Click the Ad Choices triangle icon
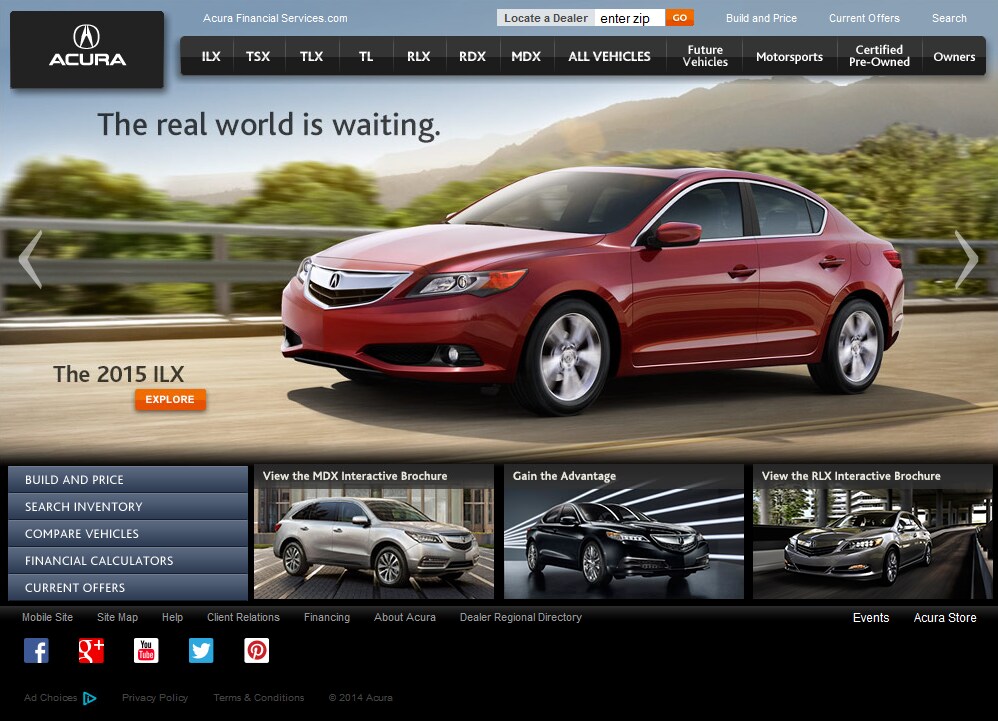This screenshot has height=721, width=998. (90, 698)
